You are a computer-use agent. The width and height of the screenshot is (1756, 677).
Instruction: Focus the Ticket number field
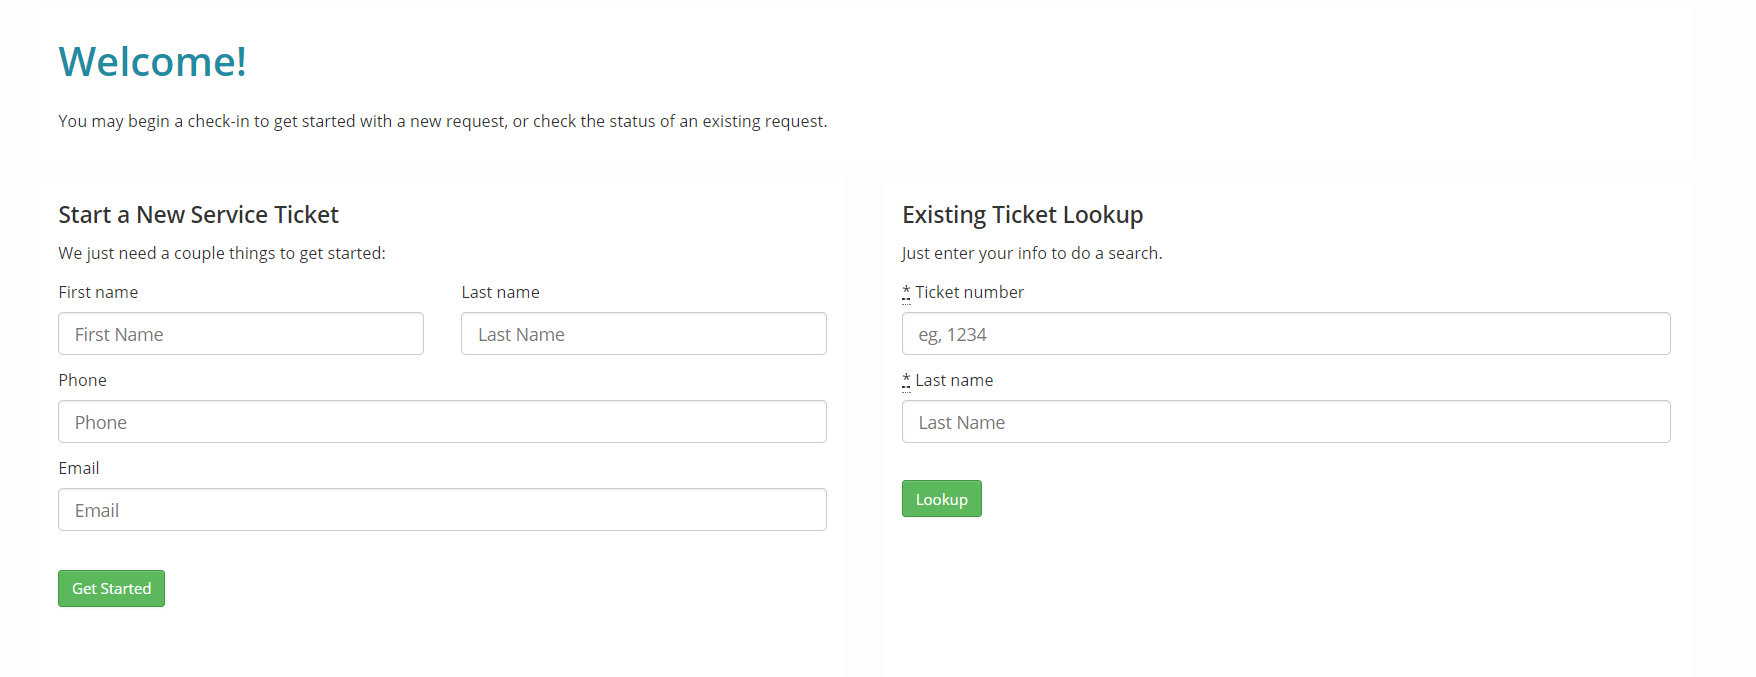(1286, 334)
